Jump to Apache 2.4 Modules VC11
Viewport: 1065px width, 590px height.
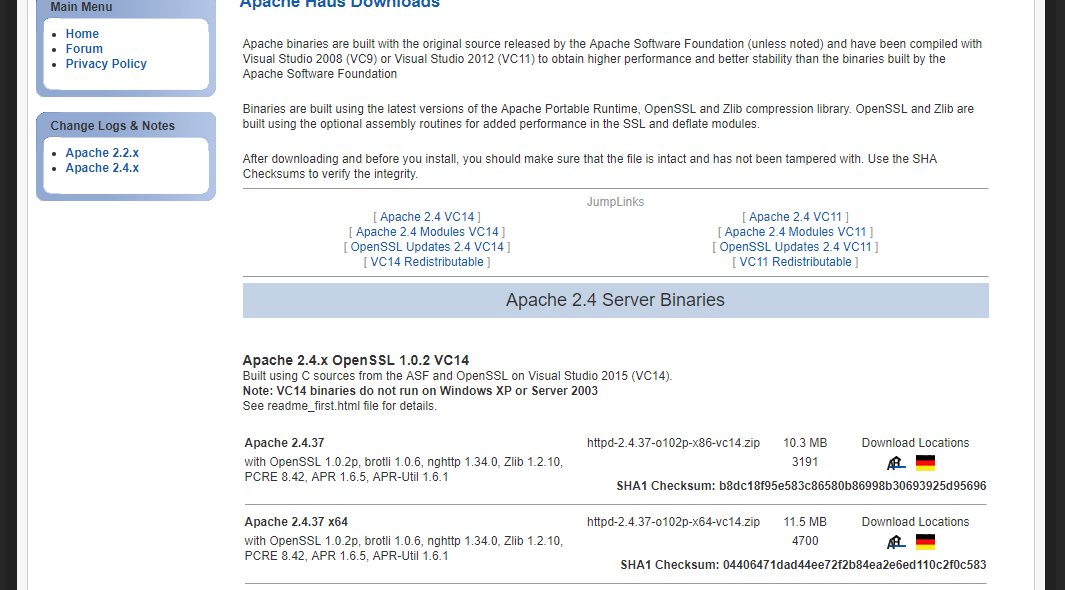point(795,232)
